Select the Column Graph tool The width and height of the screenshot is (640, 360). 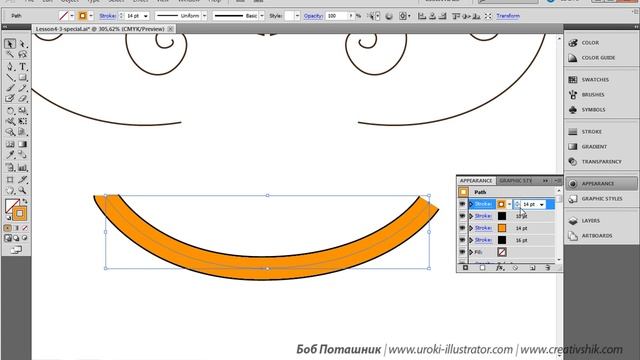point(22,167)
